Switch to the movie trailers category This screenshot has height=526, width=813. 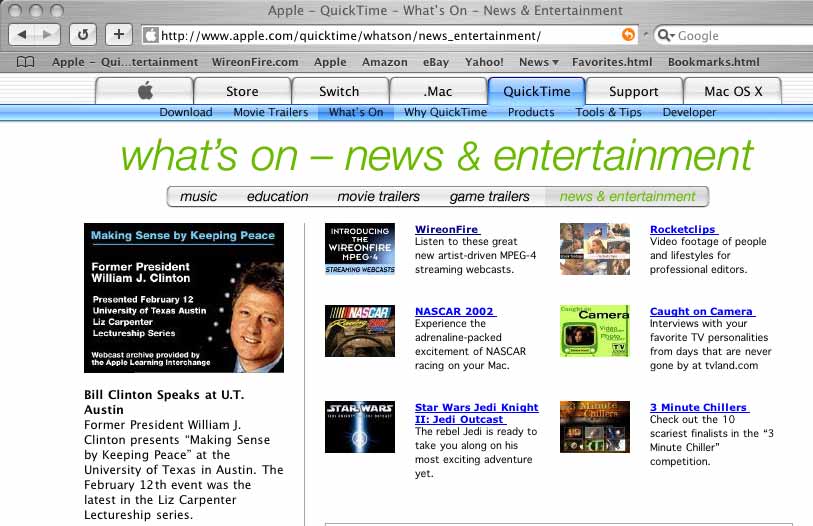[379, 197]
